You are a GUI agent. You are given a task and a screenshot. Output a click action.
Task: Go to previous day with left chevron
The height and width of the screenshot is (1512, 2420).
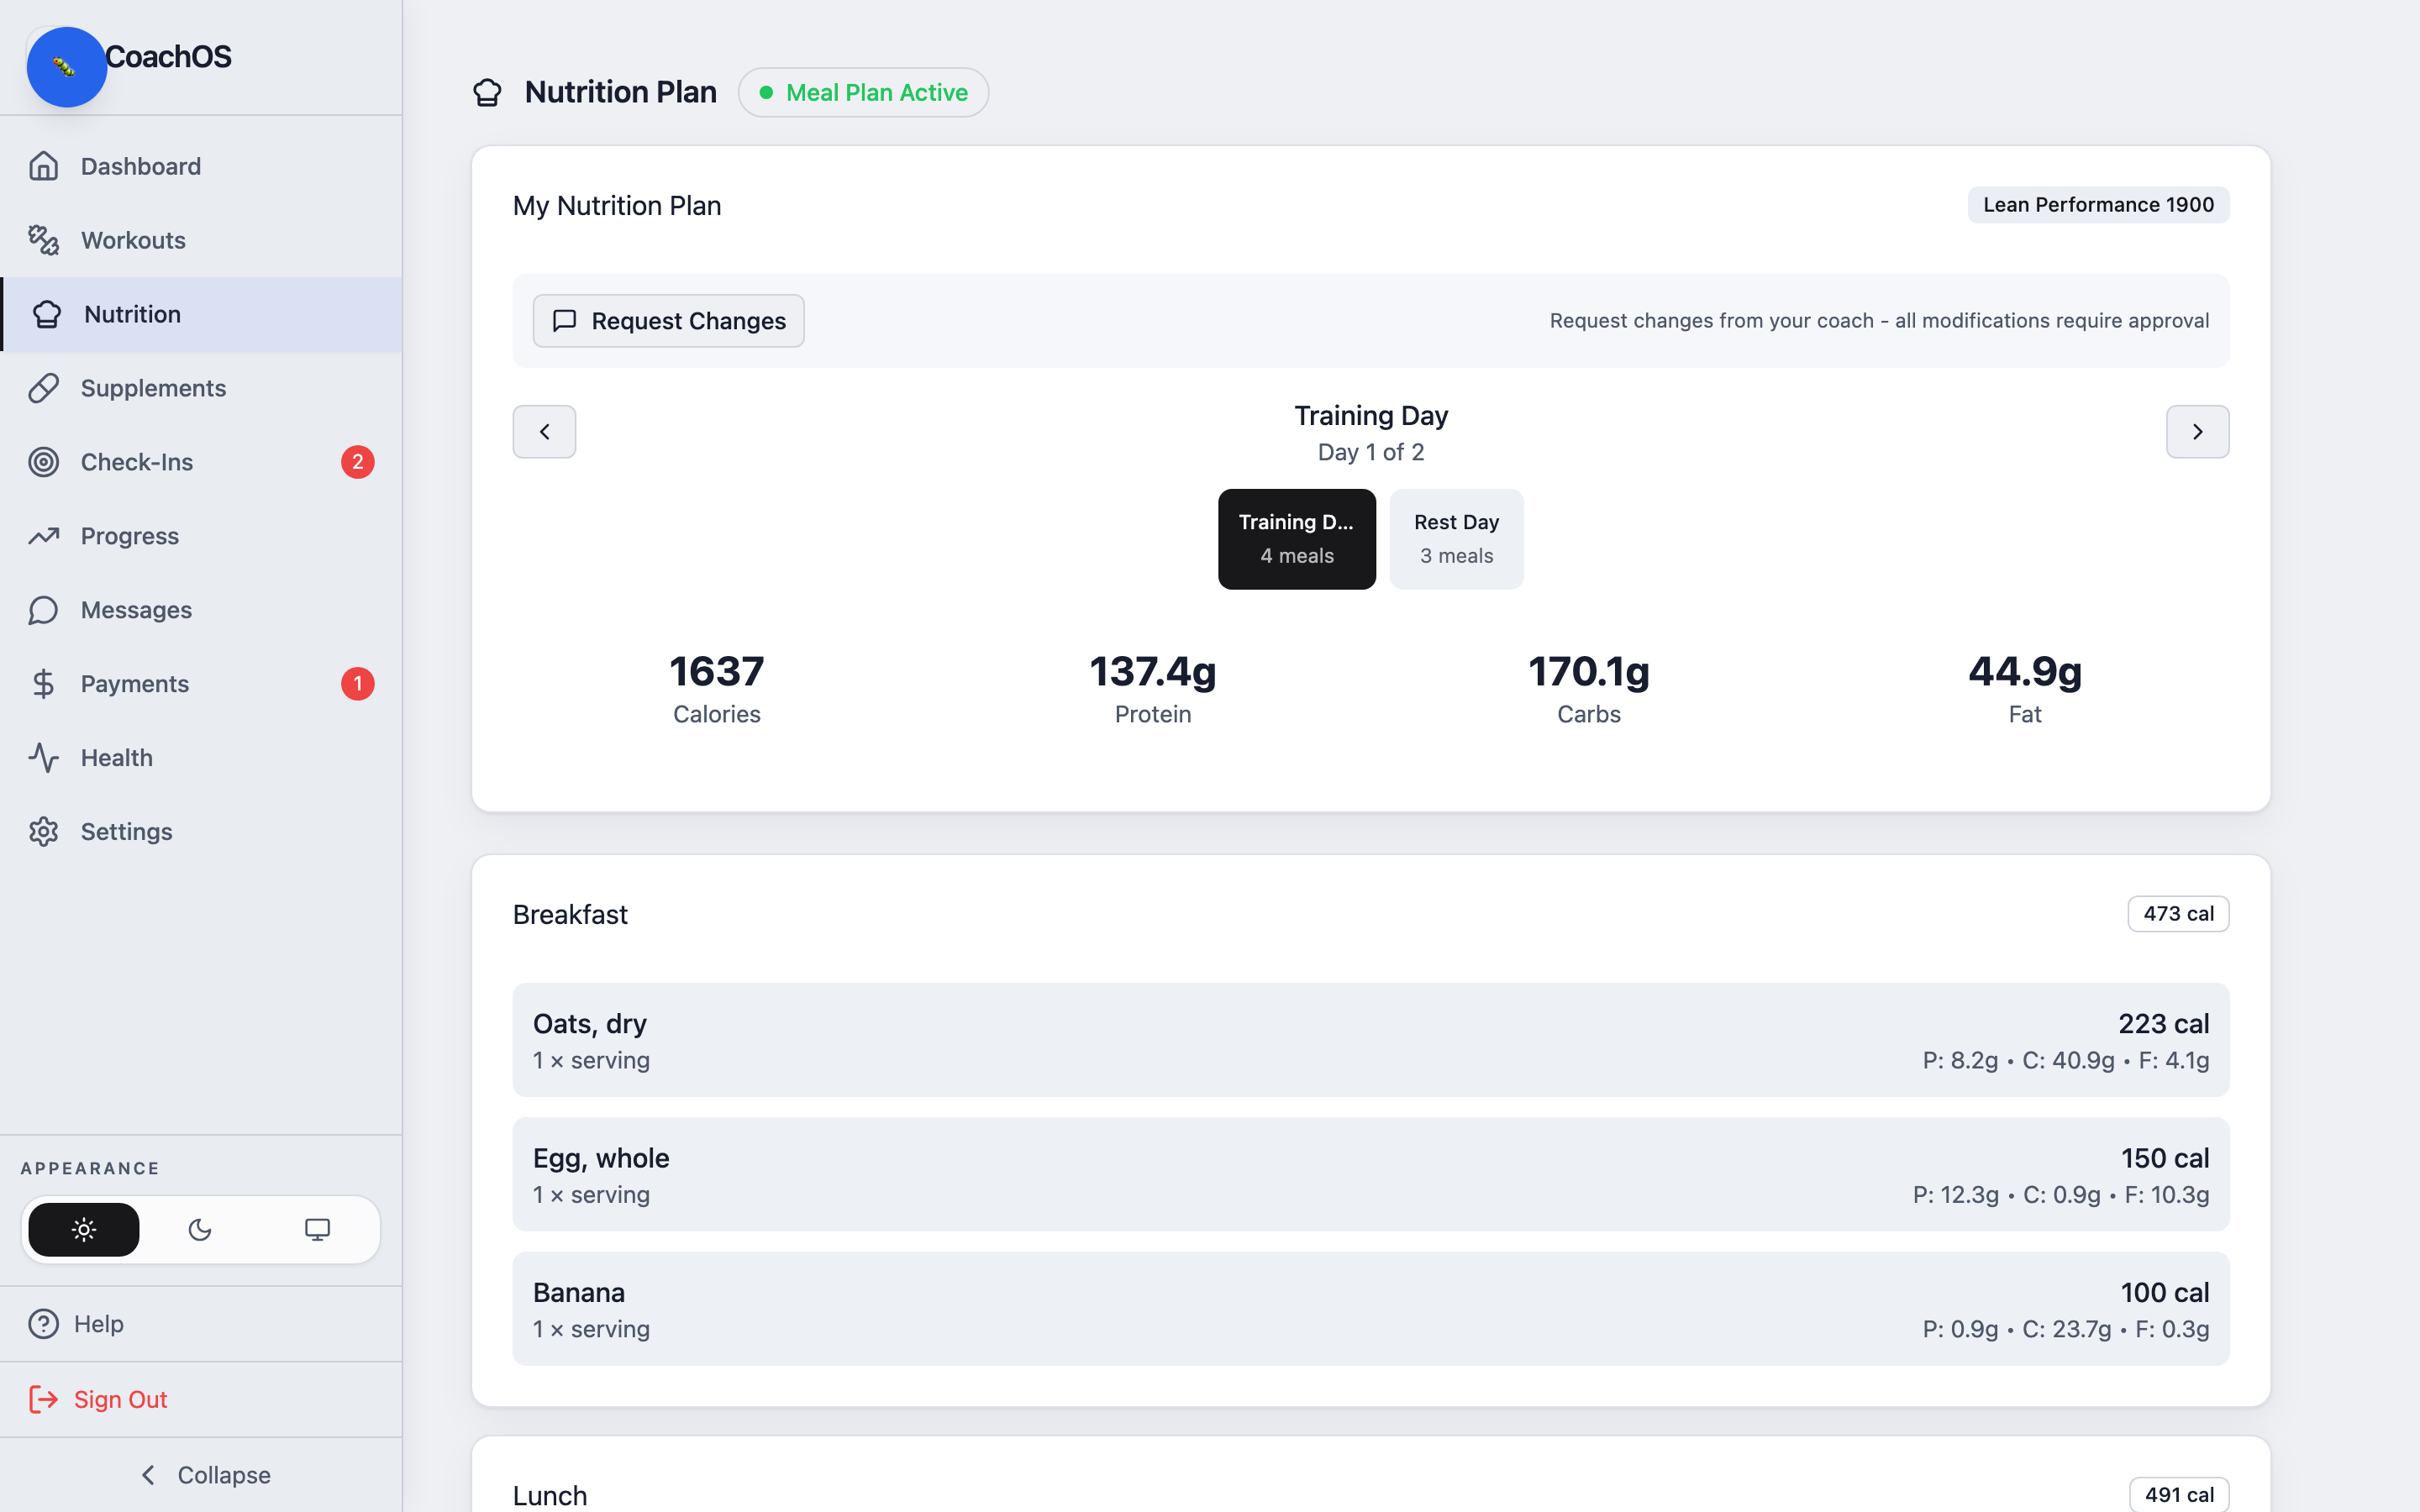(544, 432)
